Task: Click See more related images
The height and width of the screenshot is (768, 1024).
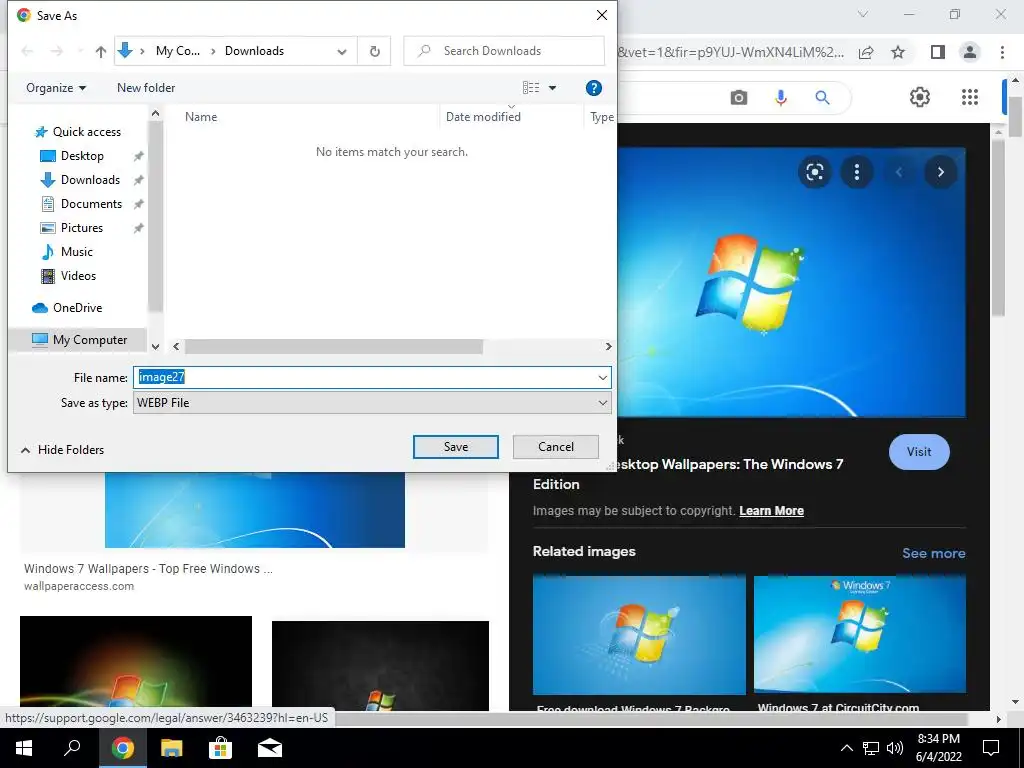Action: coord(933,553)
